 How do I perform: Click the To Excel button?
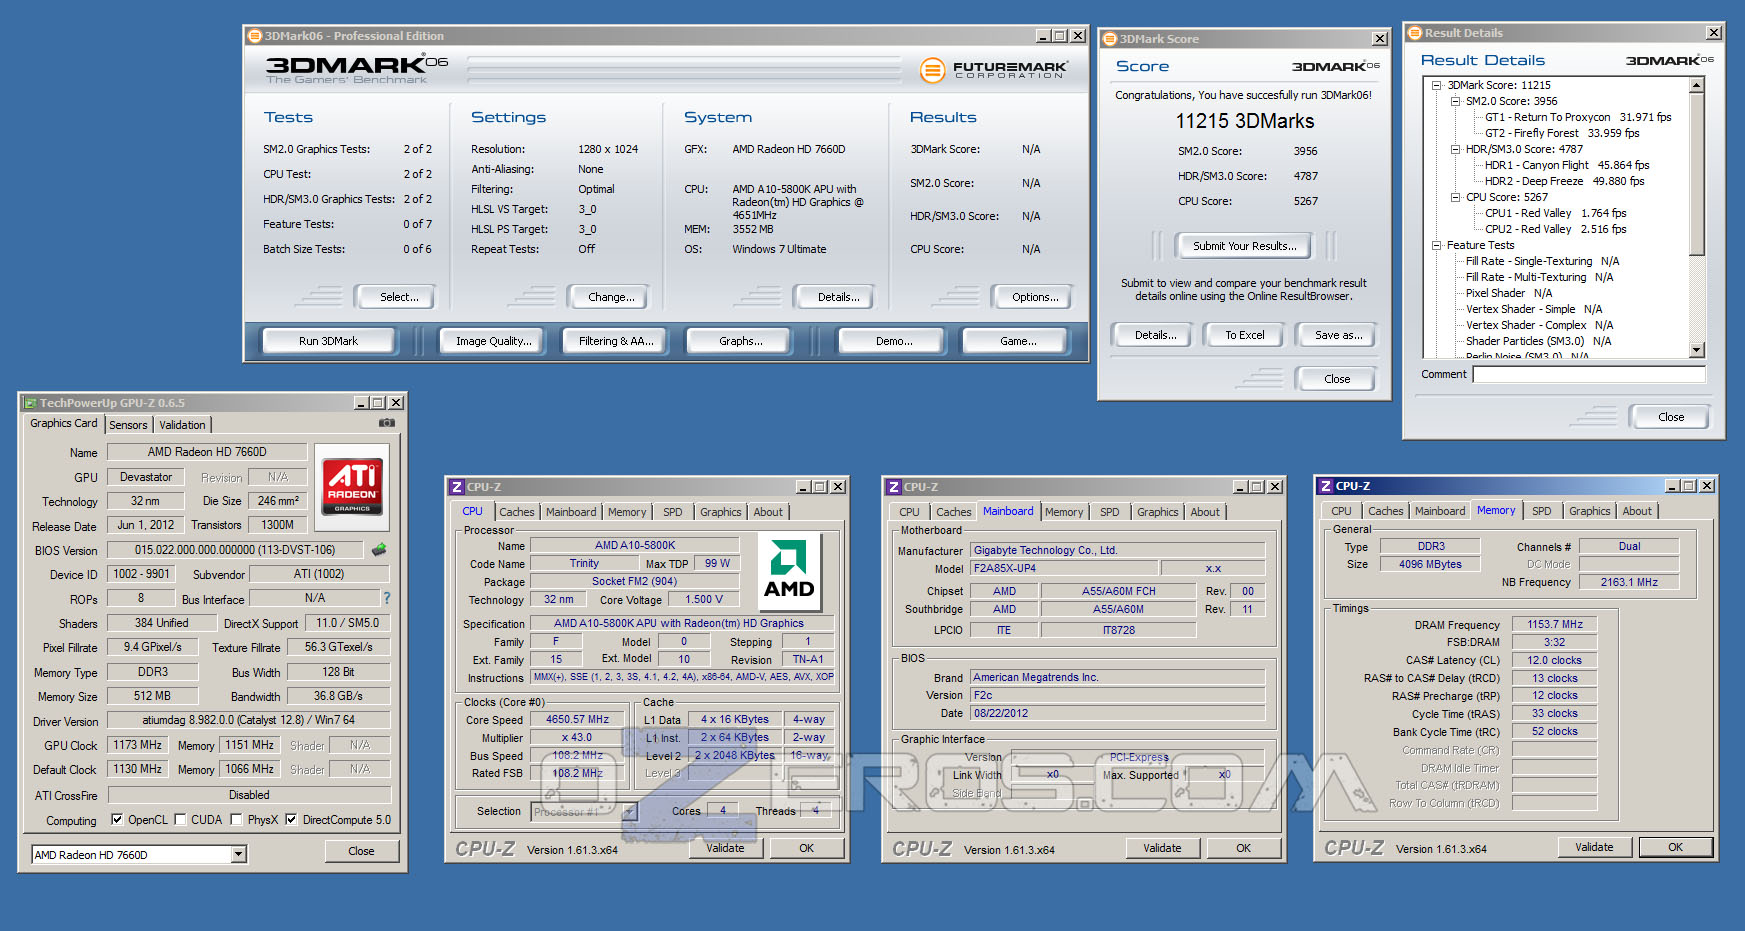pos(1245,335)
